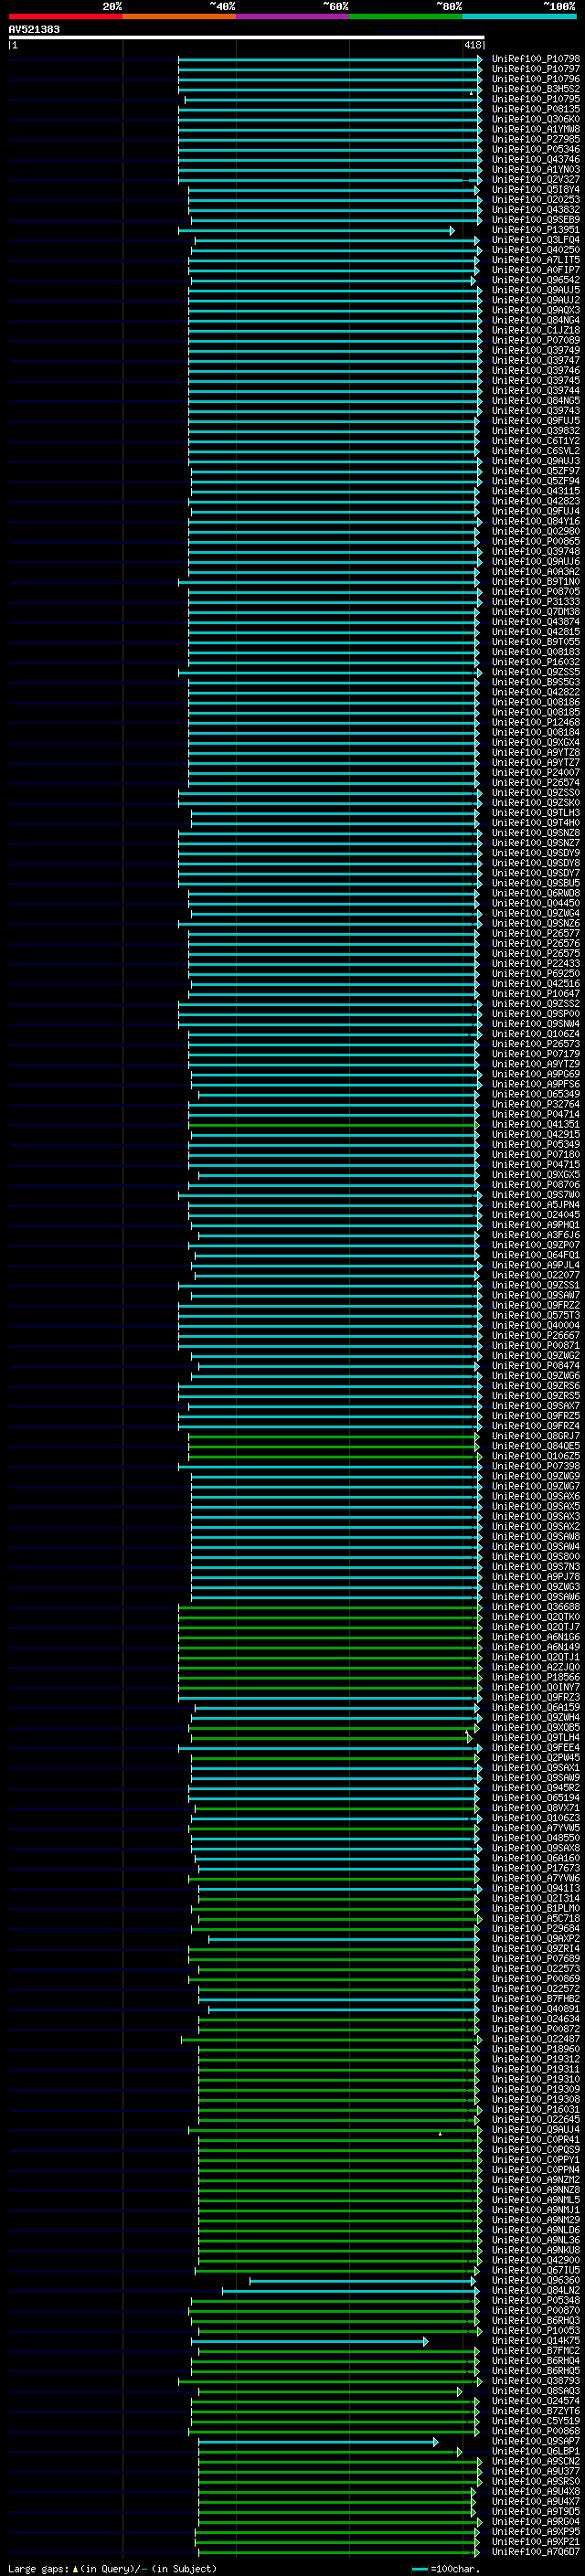Select the UniRef100_P04714 label
The height and width of the screenshot is (2576, 585).
pyautogui.click(x=535, y=1114)
